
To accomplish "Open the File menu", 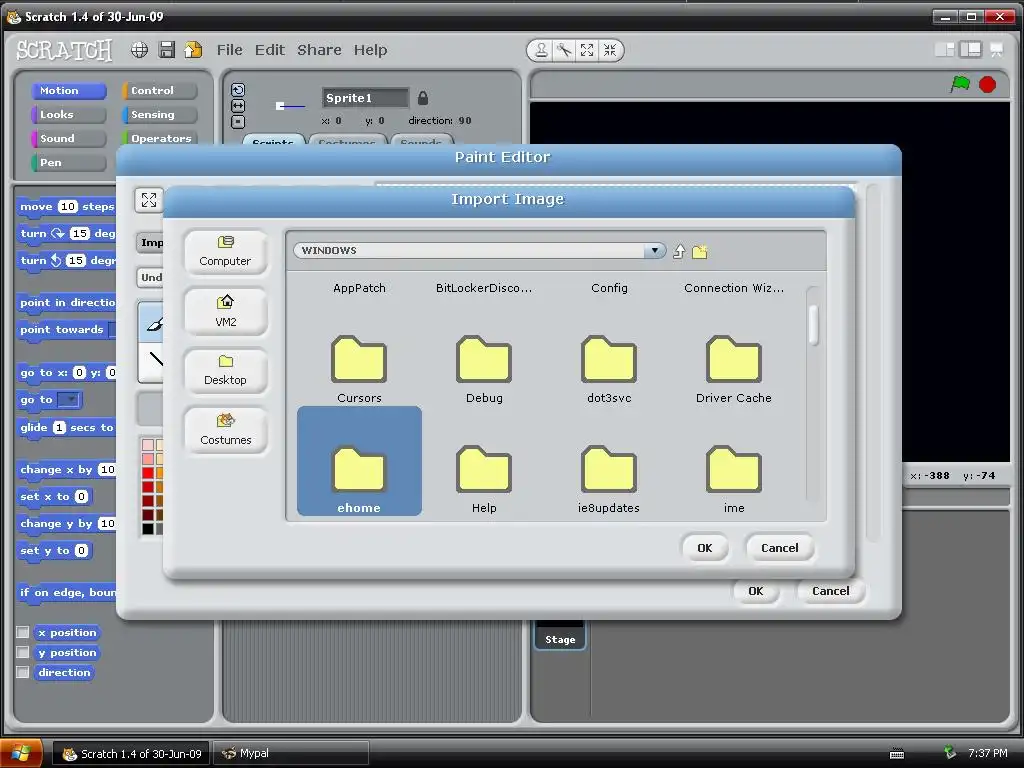I will 229,50.
